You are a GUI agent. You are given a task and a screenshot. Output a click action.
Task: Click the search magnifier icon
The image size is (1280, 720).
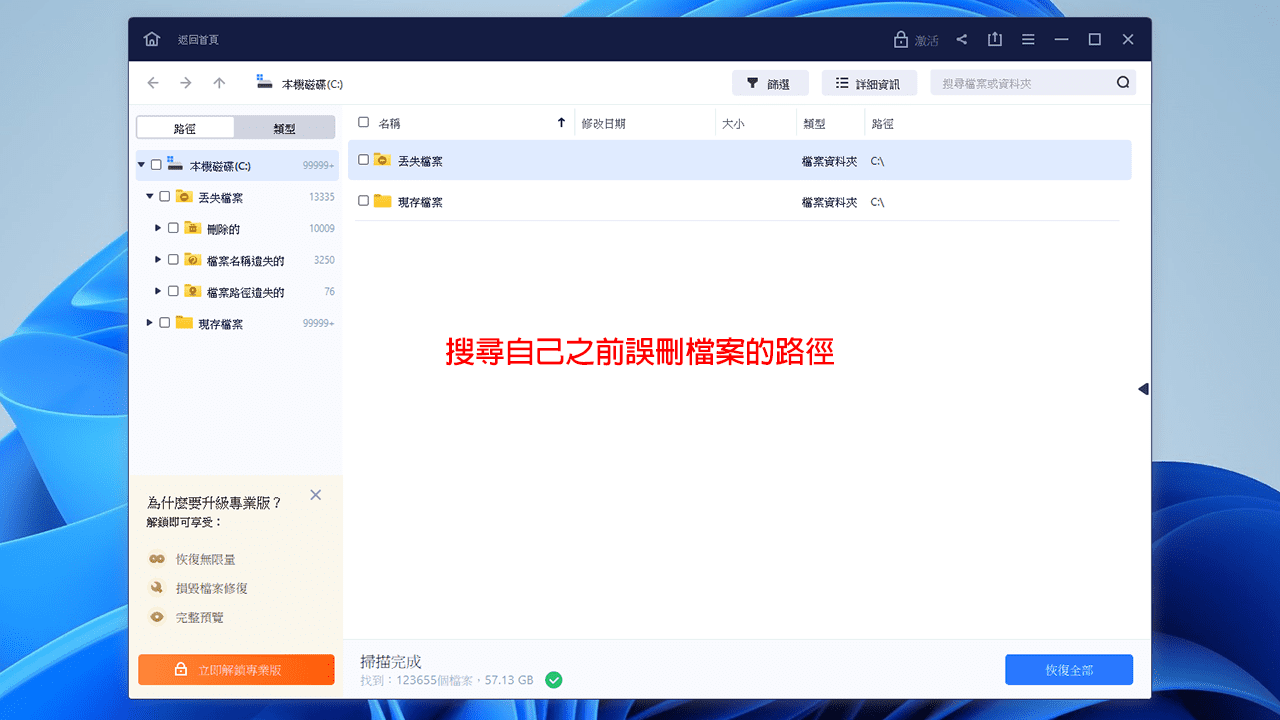click(x=1124, y=82)
